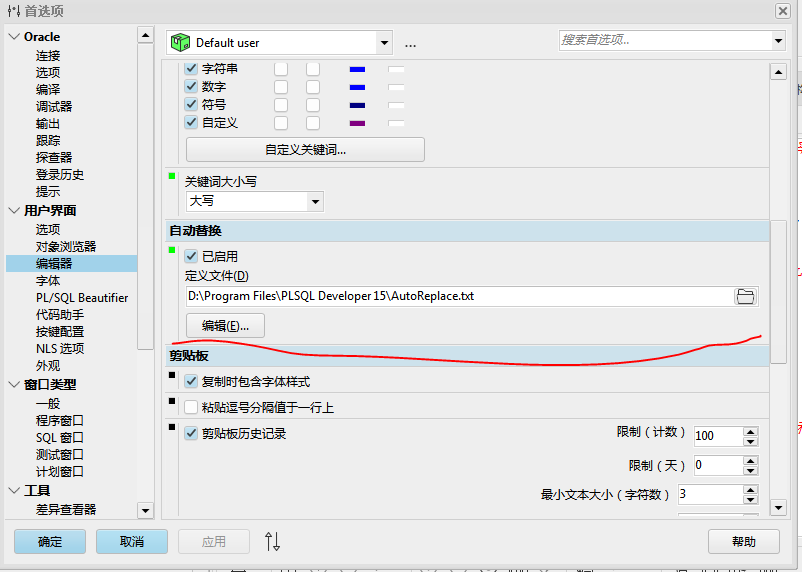Open the keyword case dropdown
802x572 pixels.
[315, 202]
